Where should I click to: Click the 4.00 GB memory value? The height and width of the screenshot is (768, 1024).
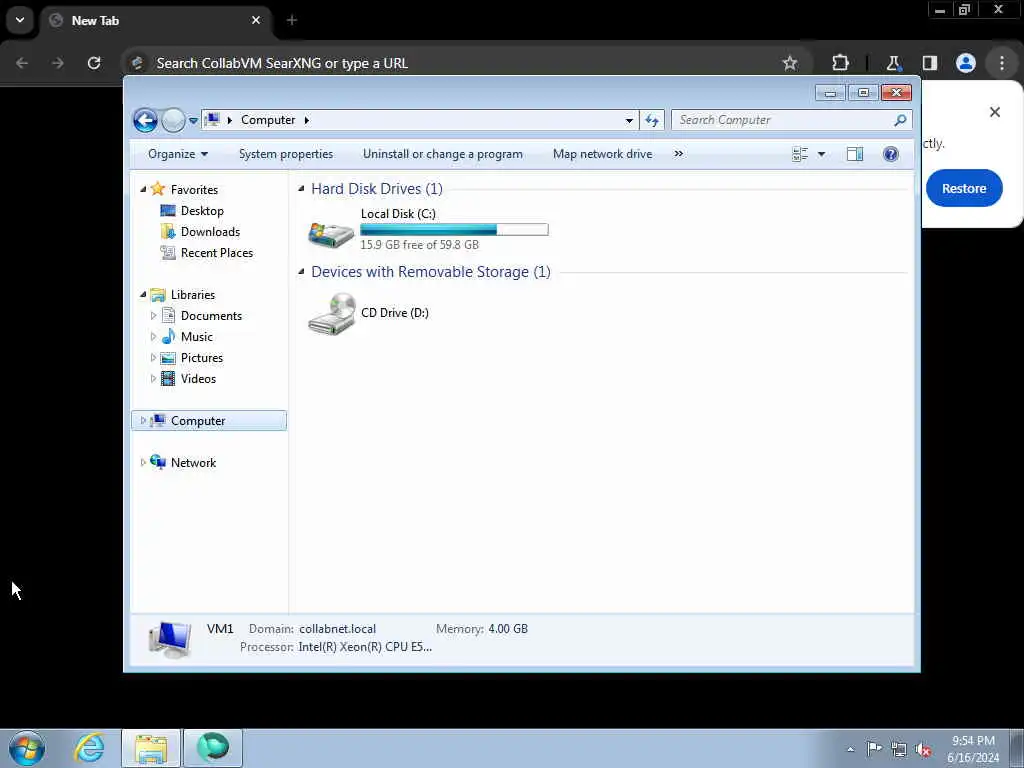pyautogui.click(x=508, y=629)
